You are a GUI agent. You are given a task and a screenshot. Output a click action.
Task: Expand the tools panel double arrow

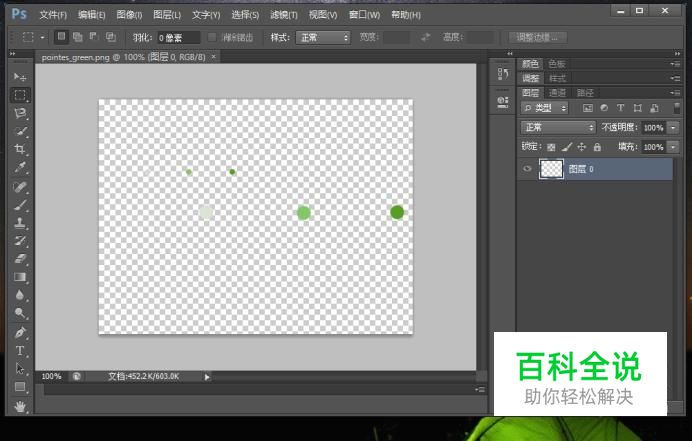pyautogui.click(x=13, y=54)
